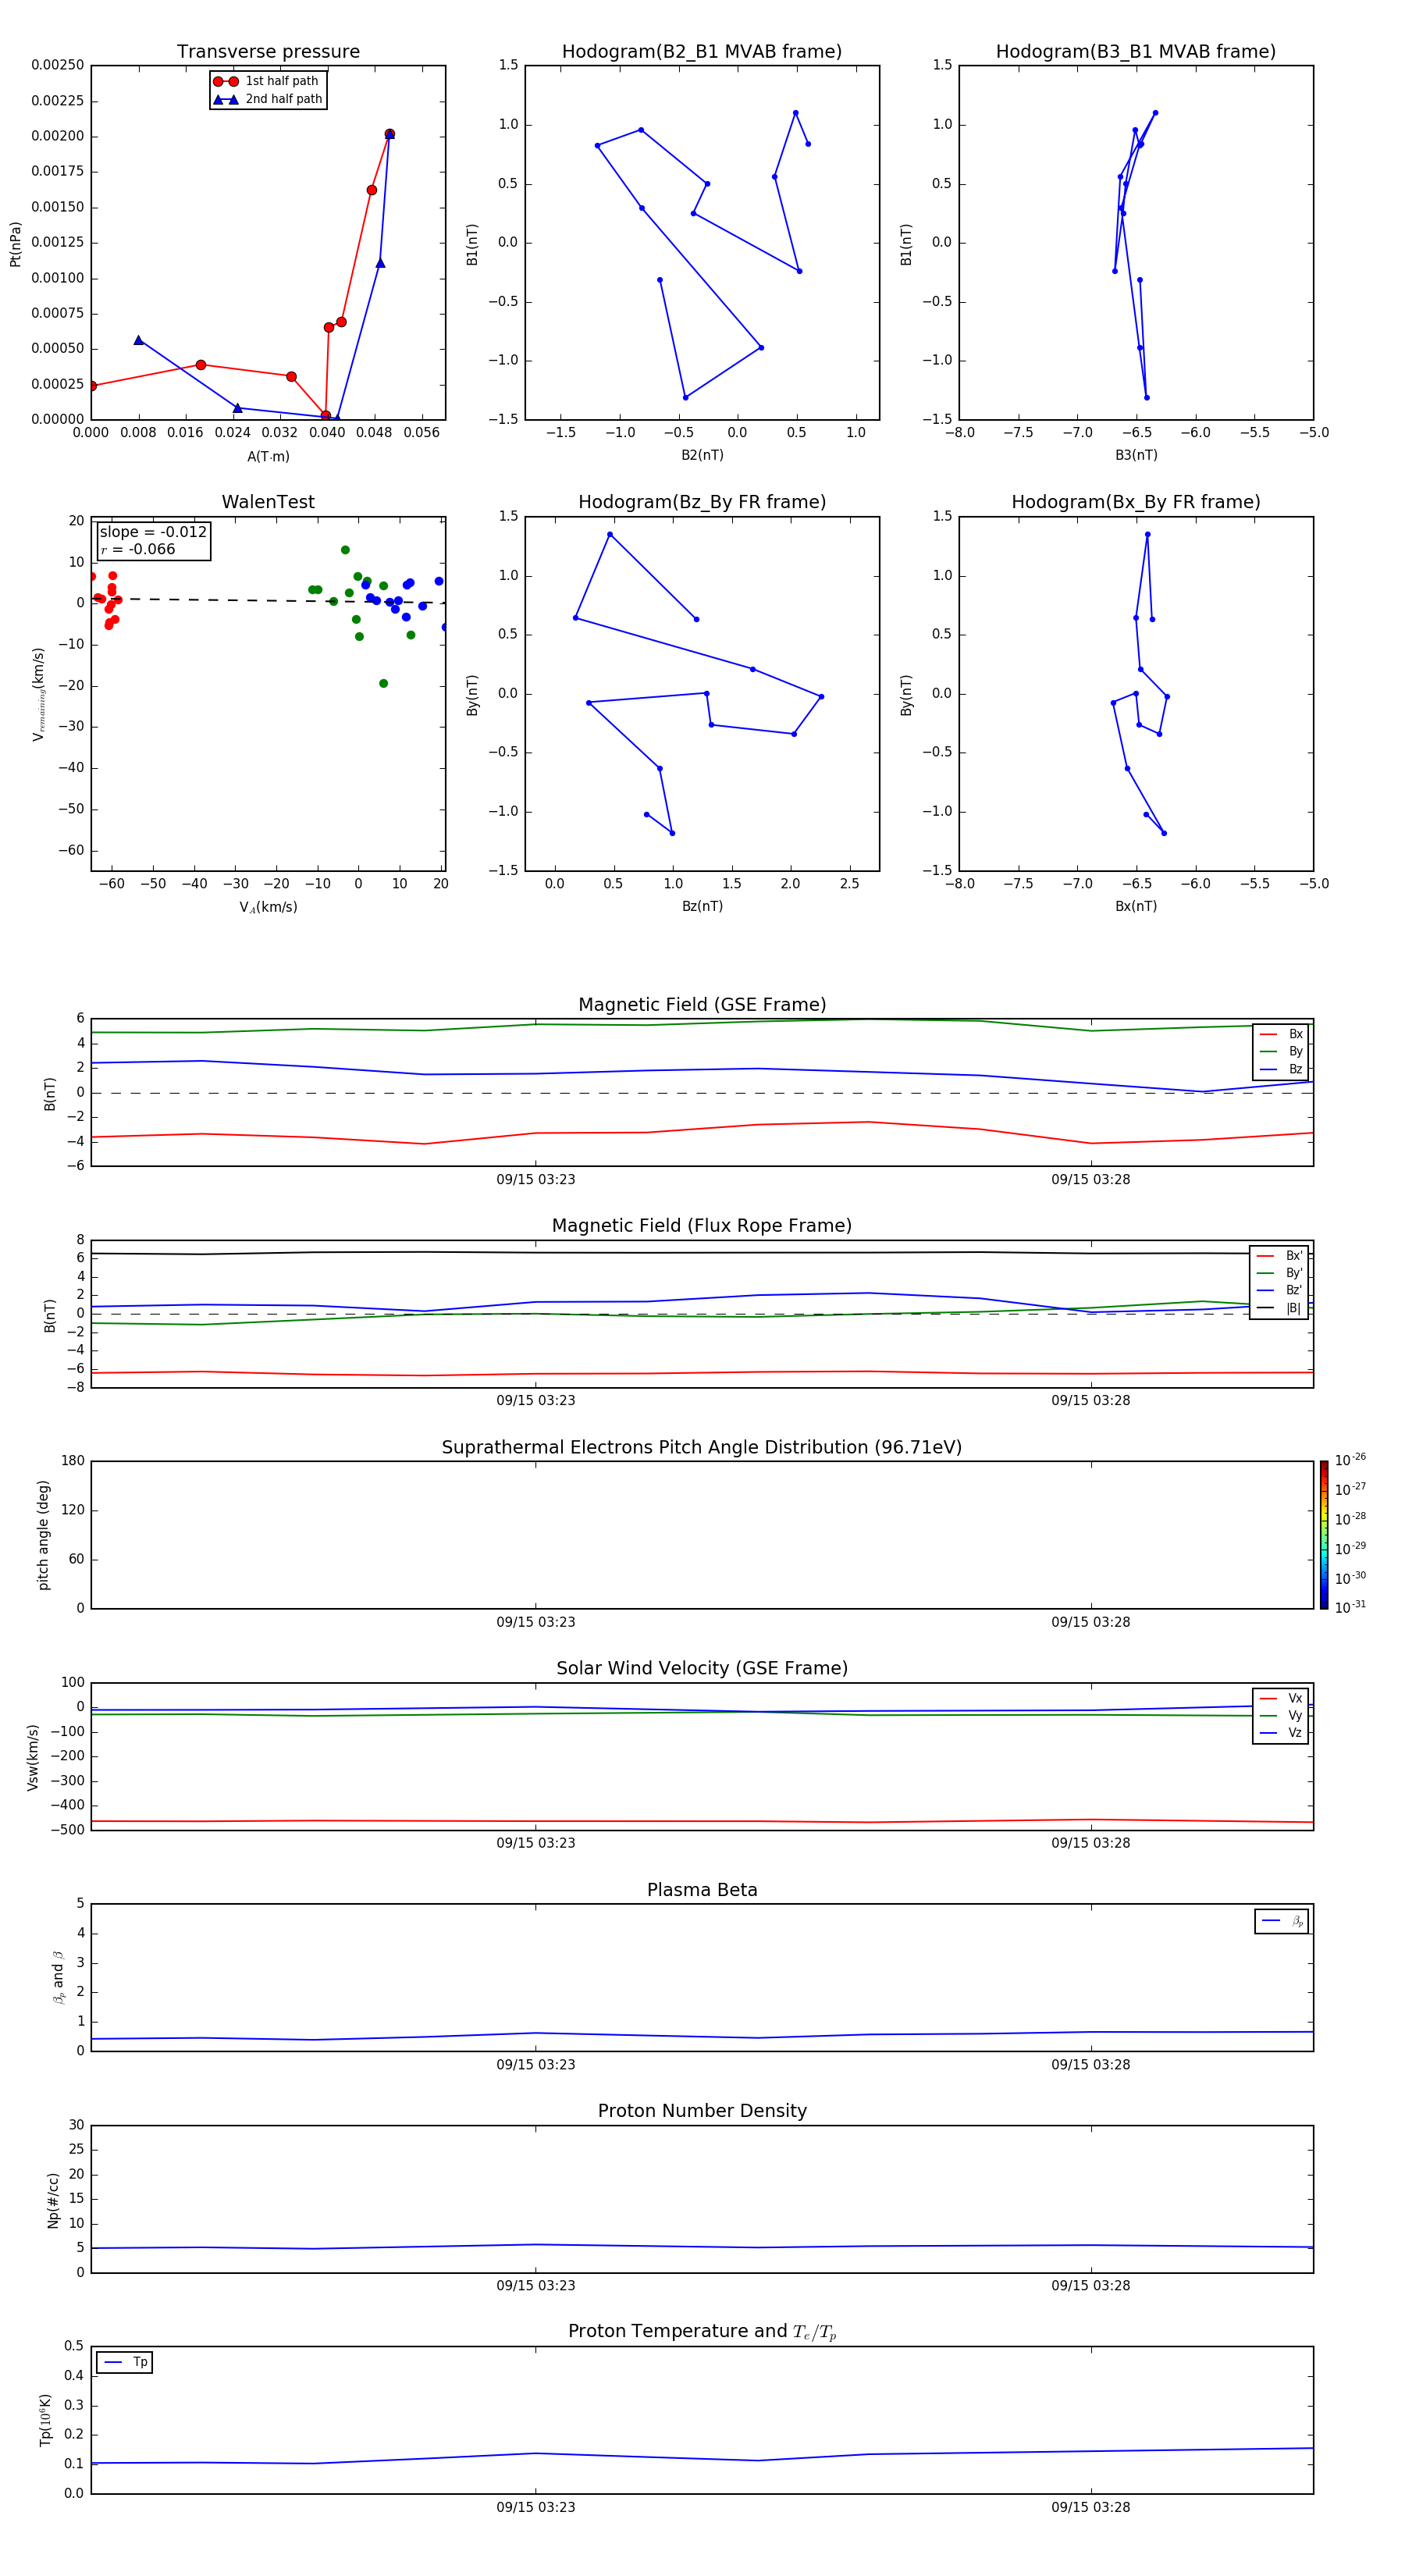Click the 10^-31 colorbar tick label
Image resolution: width=1405 pixels, height=2576 pixels.
1350,1607
